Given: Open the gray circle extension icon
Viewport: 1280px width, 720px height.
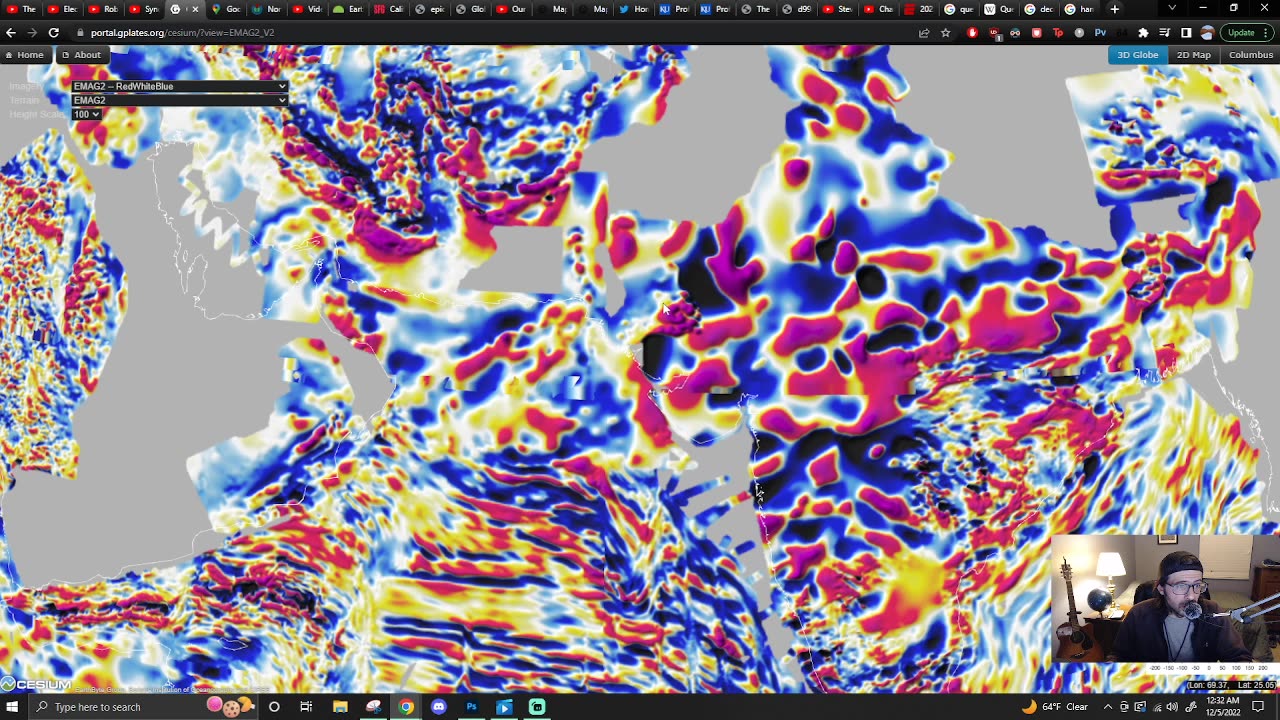Looking at the screenshot, I should coord(1079,32).
